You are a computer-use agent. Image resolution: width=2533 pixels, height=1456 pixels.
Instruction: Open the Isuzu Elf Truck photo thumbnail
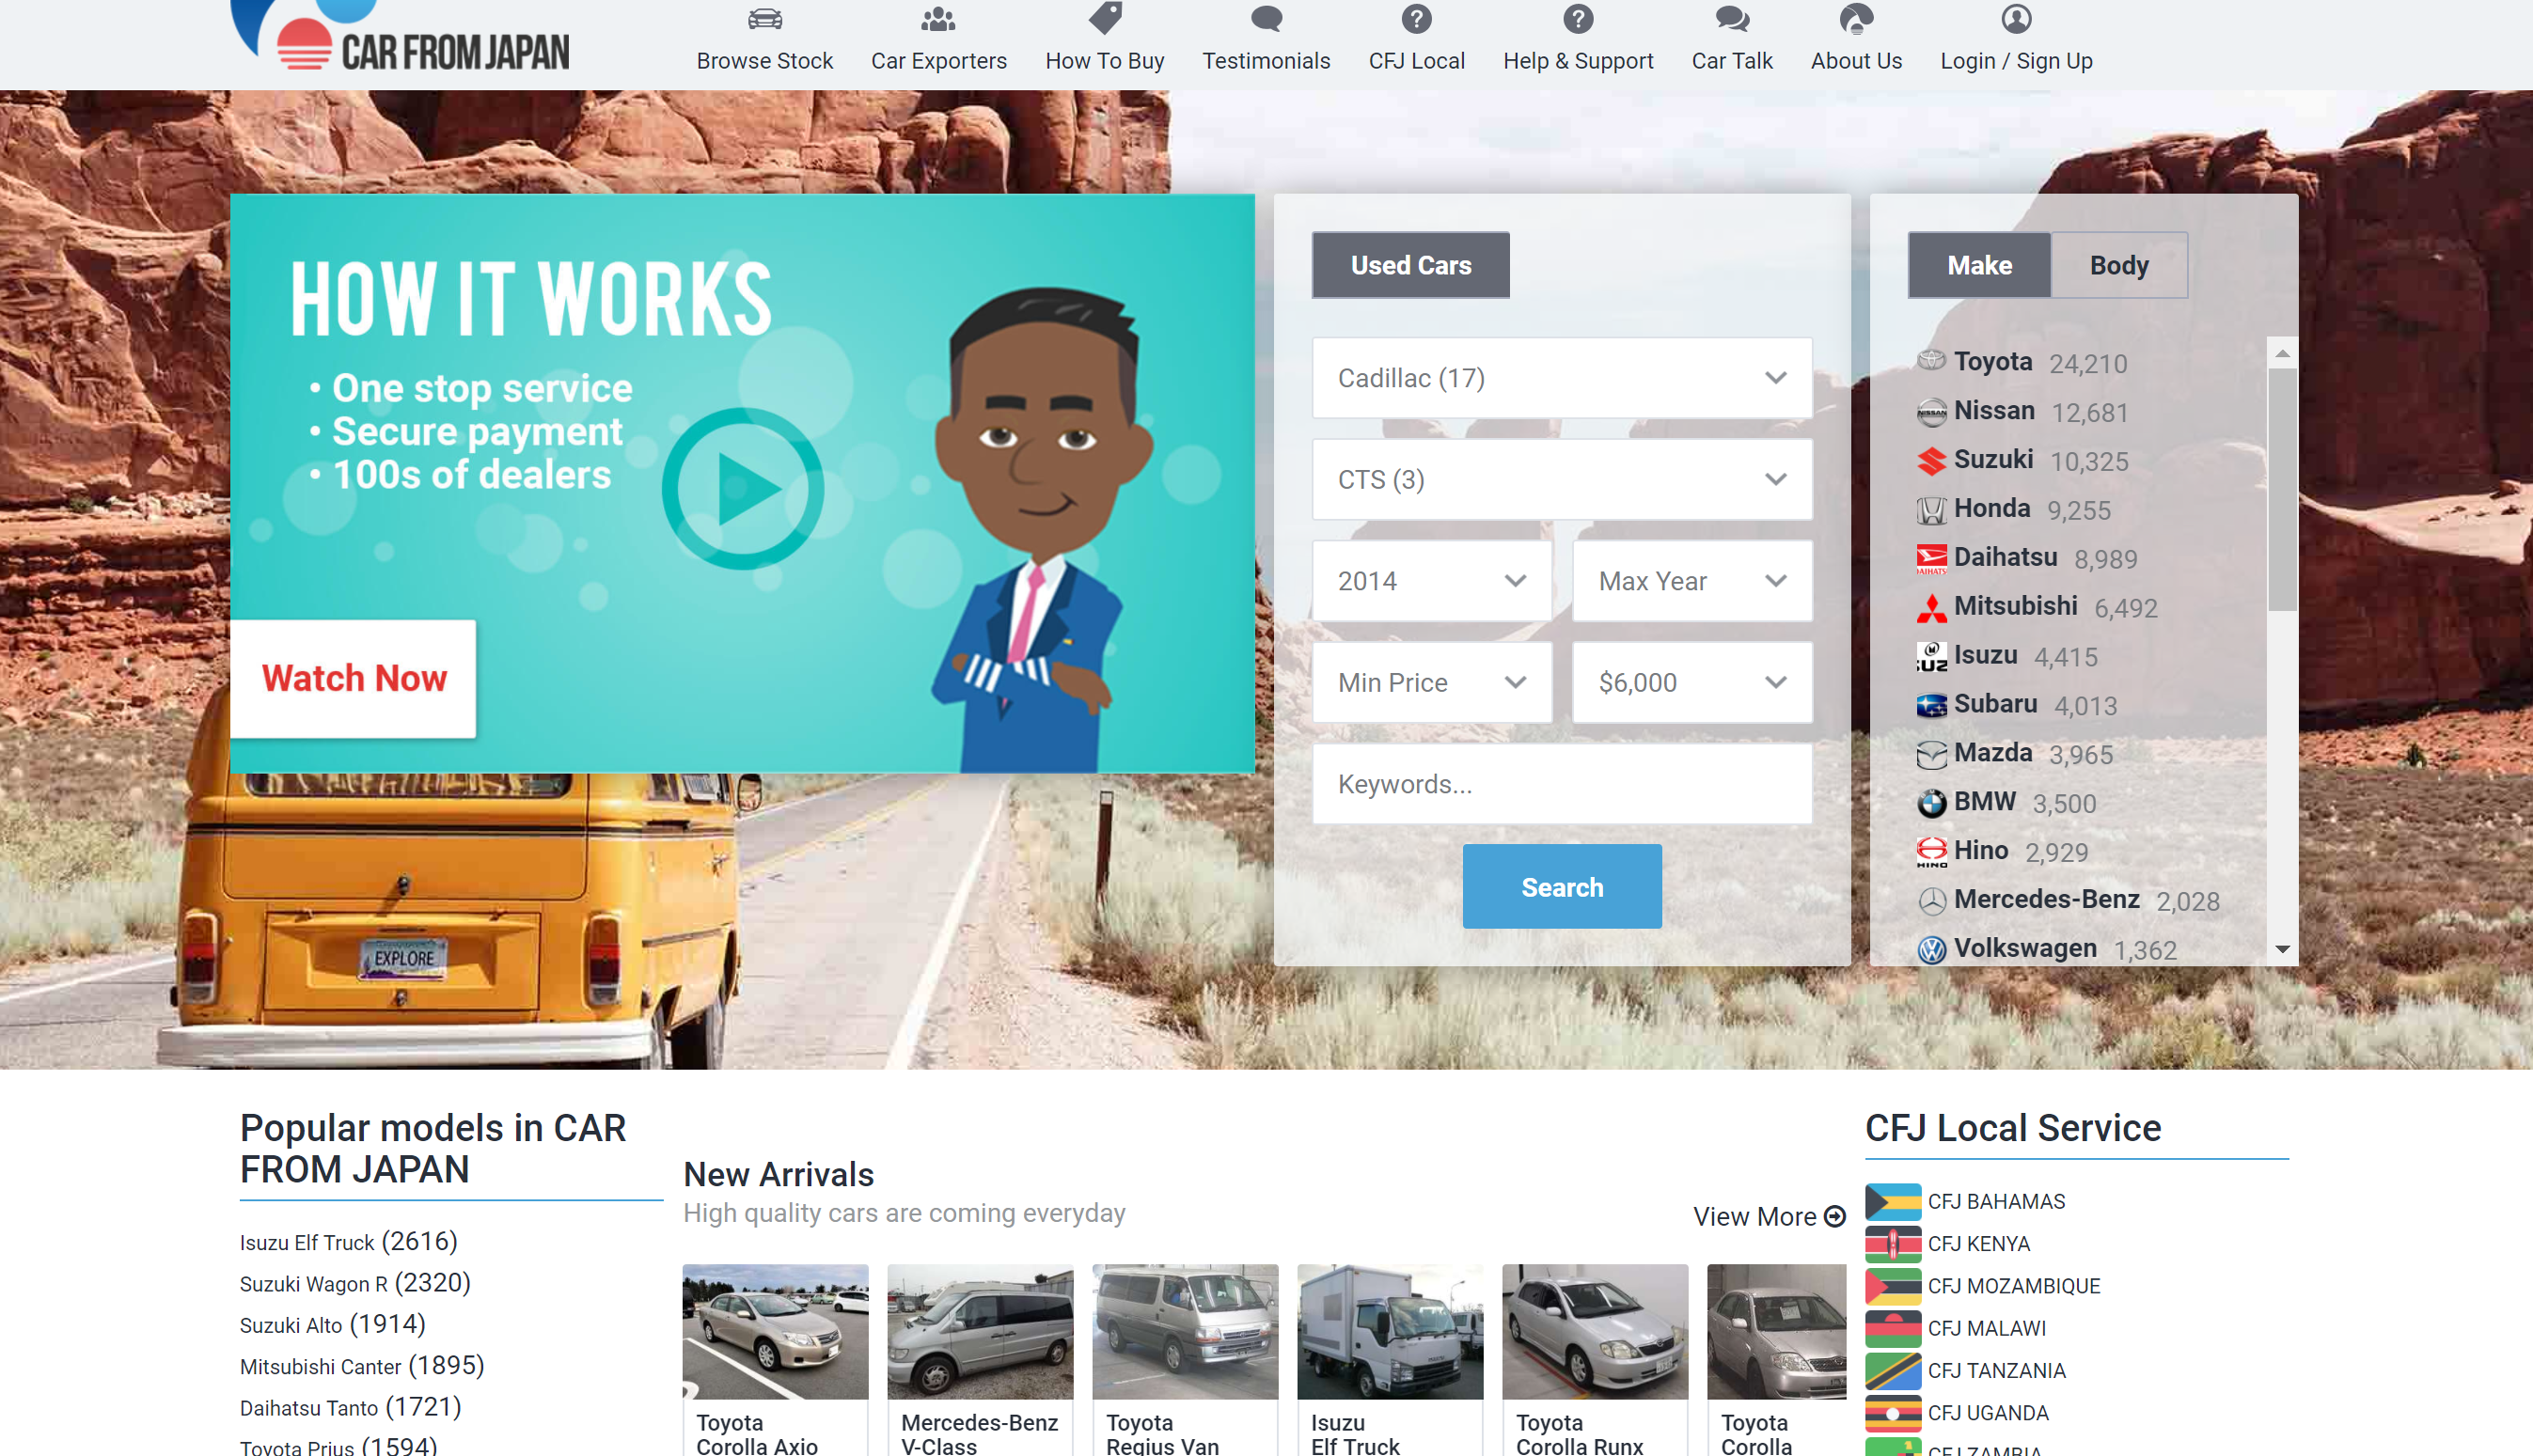point(1389,1331)
